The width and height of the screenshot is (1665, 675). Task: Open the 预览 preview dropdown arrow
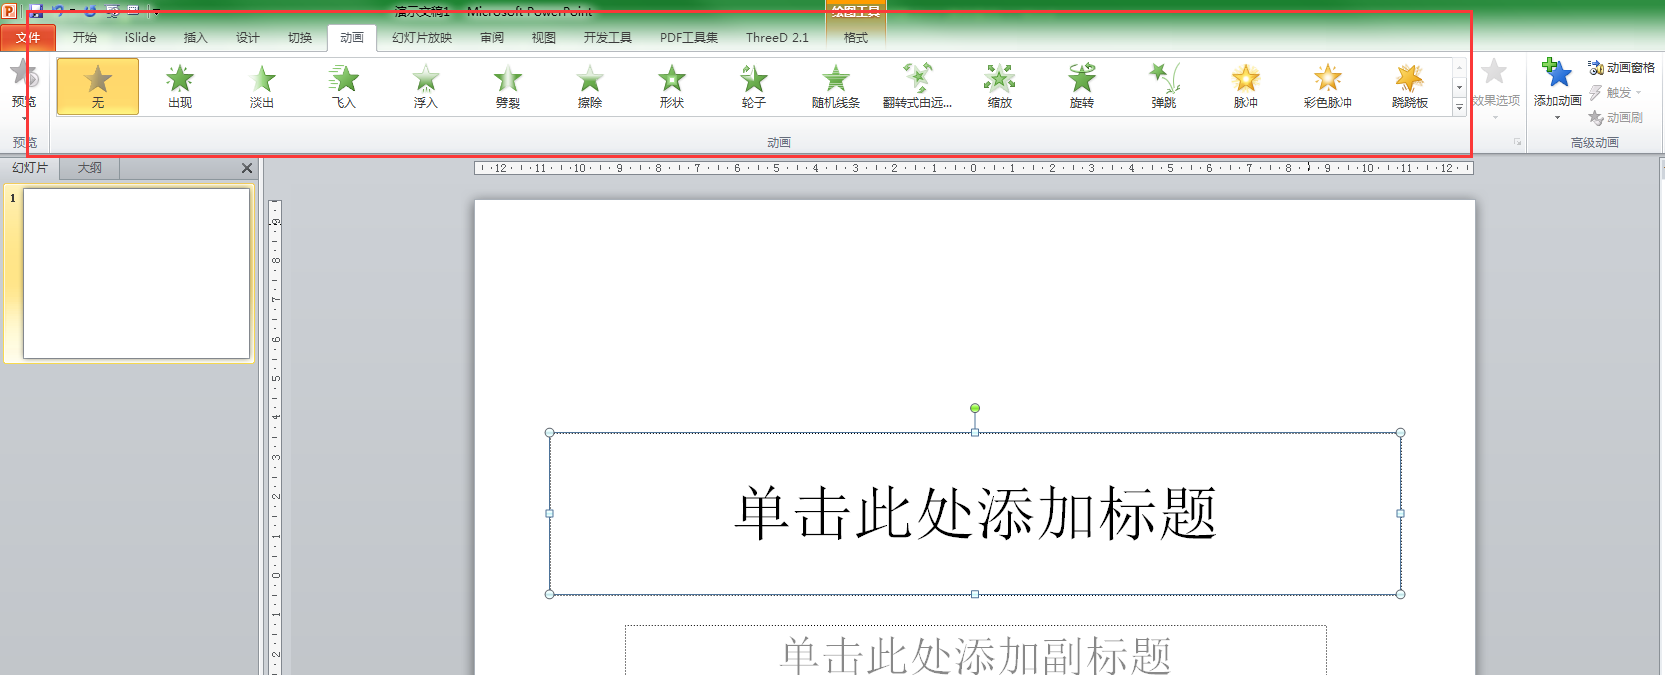coord(24,118)
